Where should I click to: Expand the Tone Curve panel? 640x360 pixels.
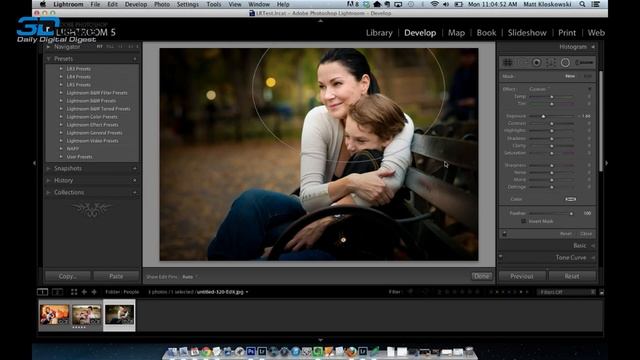click(593, 258)
